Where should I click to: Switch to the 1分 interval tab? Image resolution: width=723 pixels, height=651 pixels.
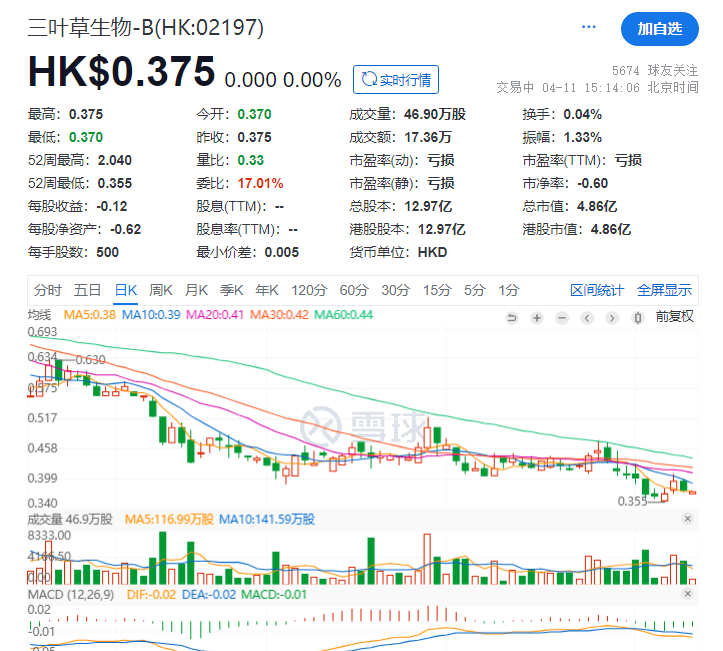click(509, 290)
